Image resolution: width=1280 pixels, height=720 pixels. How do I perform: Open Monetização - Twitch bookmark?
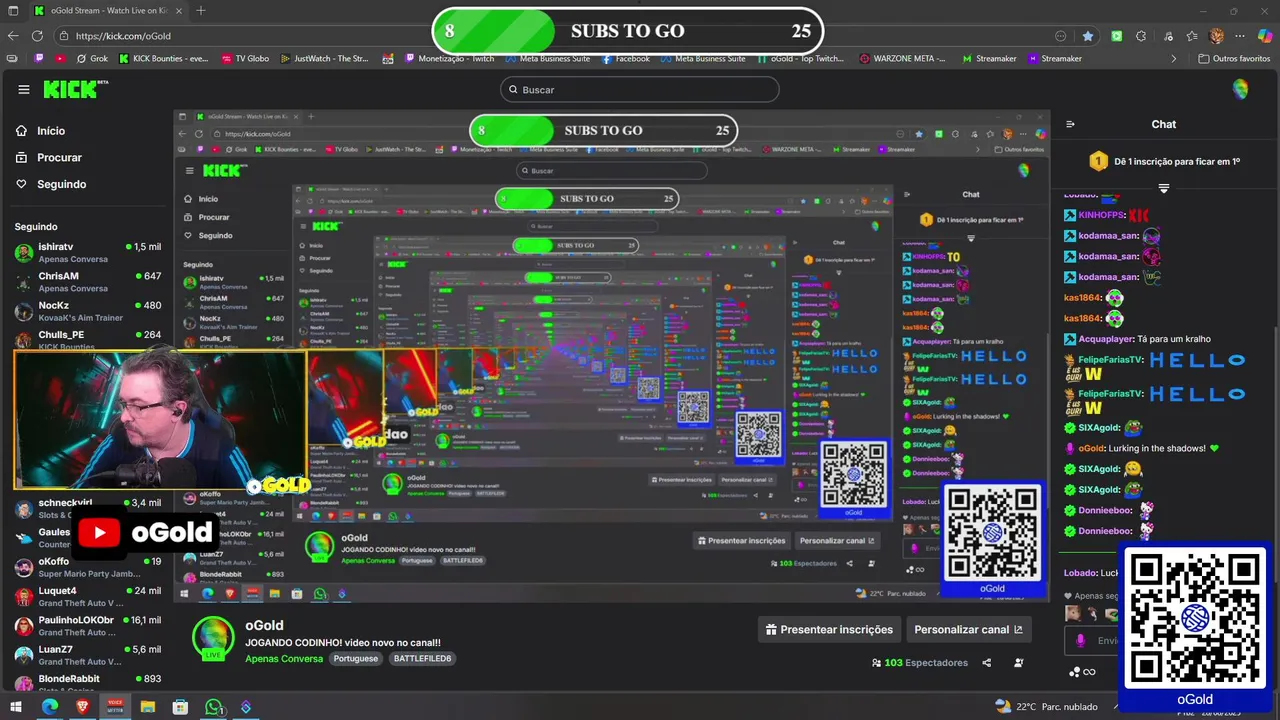449,58
